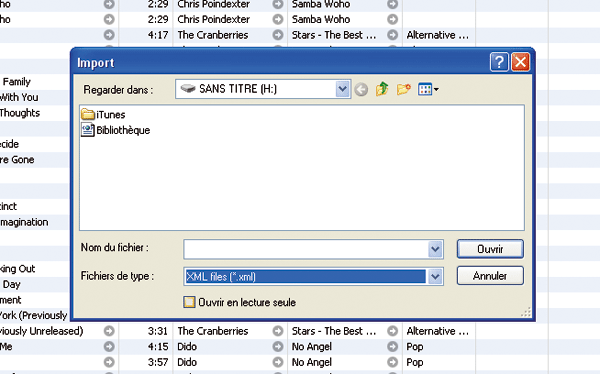Click arrow icon beside Stars - The Best above dialog
The height and width of the screenshot is (374, 600).
click(392, 35)
